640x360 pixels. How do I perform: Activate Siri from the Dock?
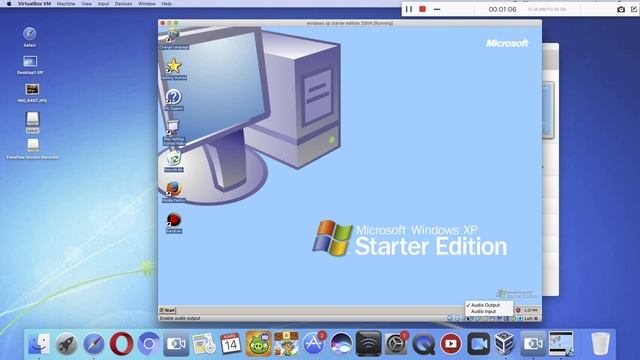pyautogui.click(x=341, y=344)
